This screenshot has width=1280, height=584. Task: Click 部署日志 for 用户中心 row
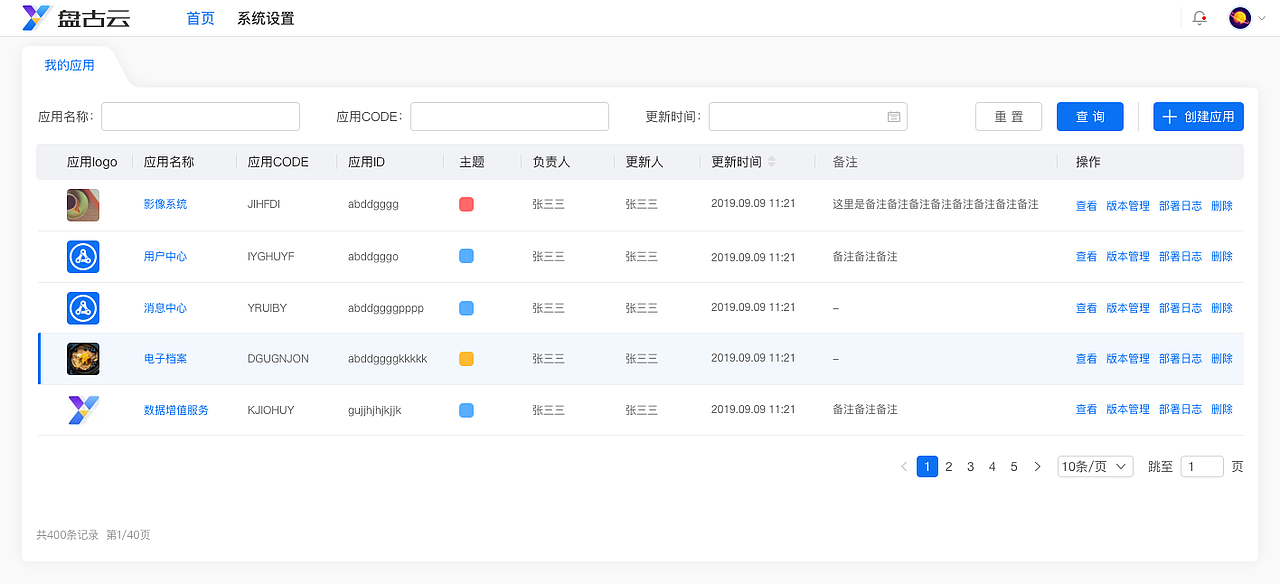pyautogui.click(x=1181, y=257)
